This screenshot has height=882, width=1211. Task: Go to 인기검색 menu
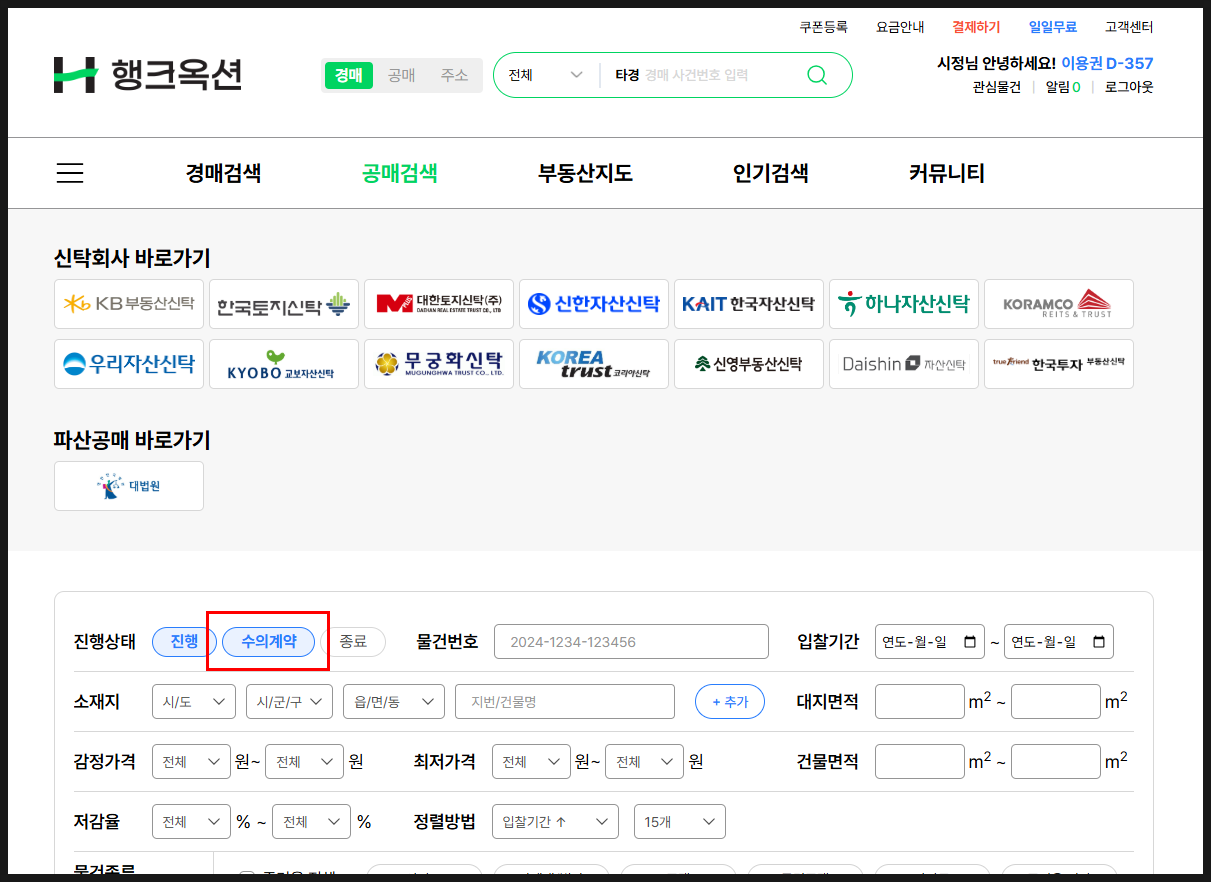(x=770, y=173)
